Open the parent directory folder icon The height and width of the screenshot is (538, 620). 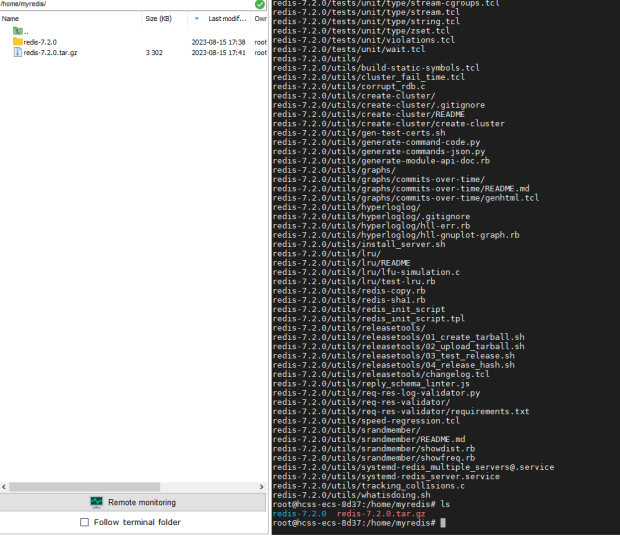tap(17, 31)
